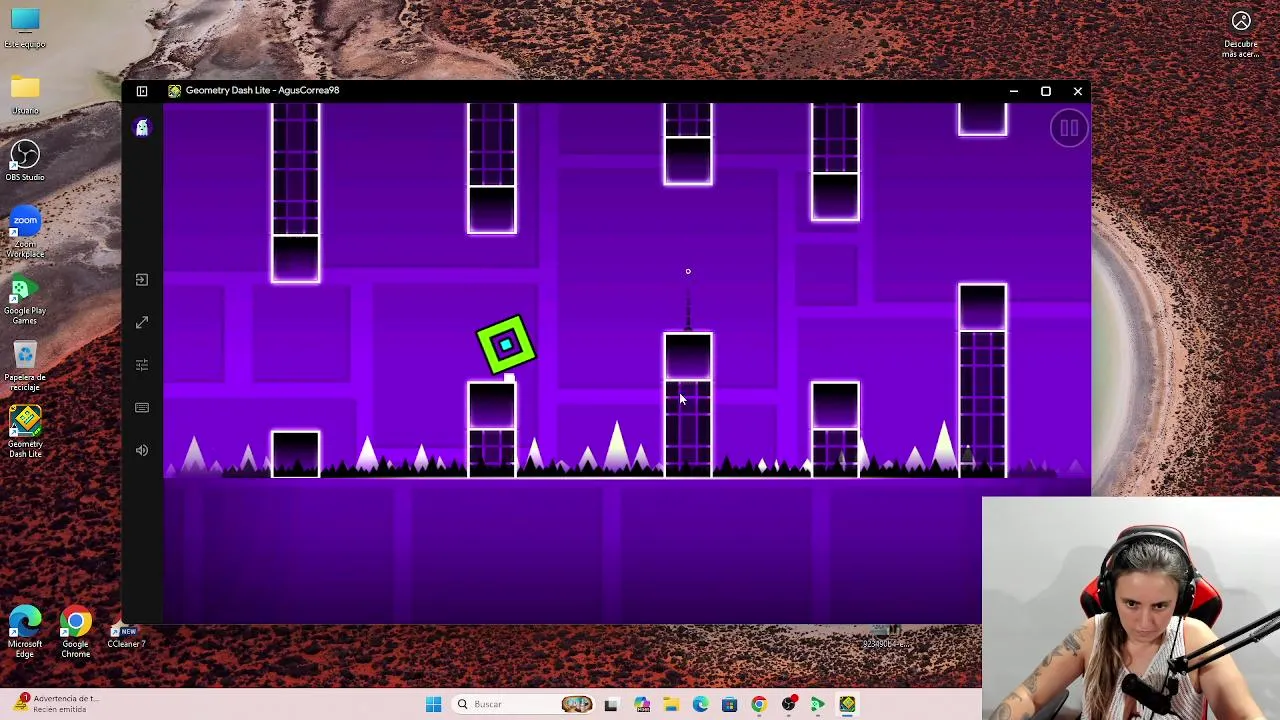Maximize the Geometry Dash Lite window
Screen dimensions: 1280x720
[1046, 91]
